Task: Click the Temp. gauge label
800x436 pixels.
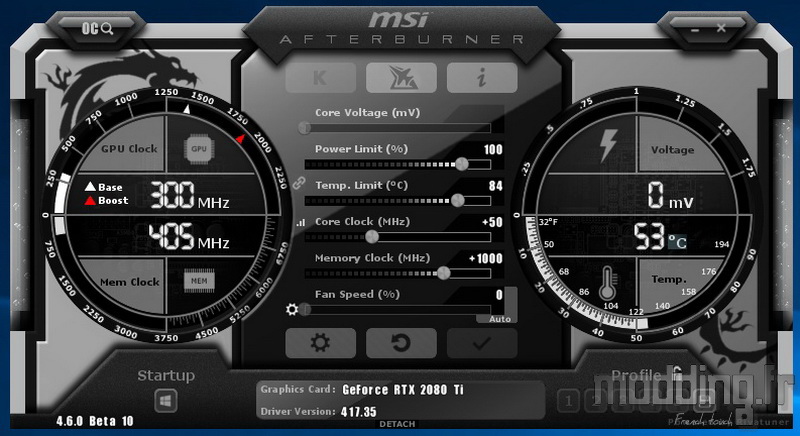Action: [x=669, y=279]
